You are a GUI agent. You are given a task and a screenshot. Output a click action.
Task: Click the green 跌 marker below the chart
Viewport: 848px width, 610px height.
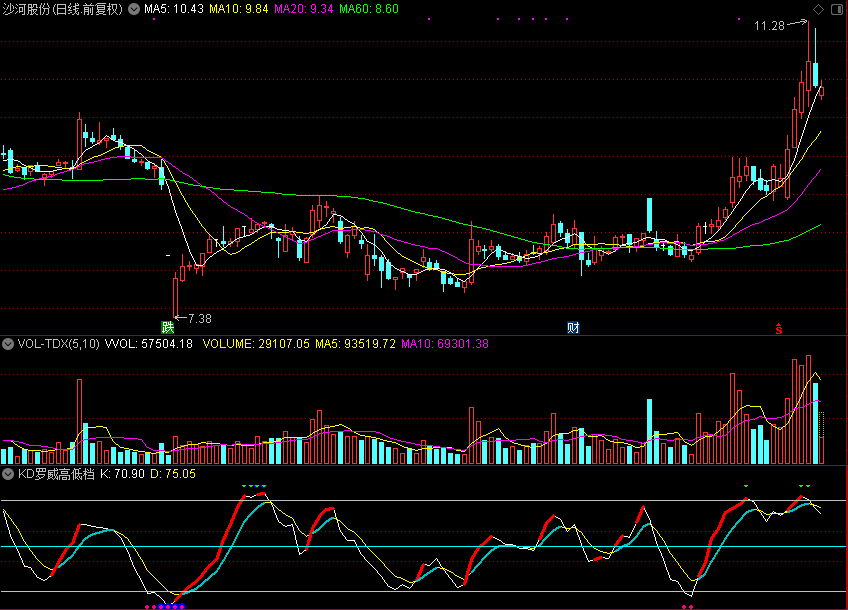point(168,327)
